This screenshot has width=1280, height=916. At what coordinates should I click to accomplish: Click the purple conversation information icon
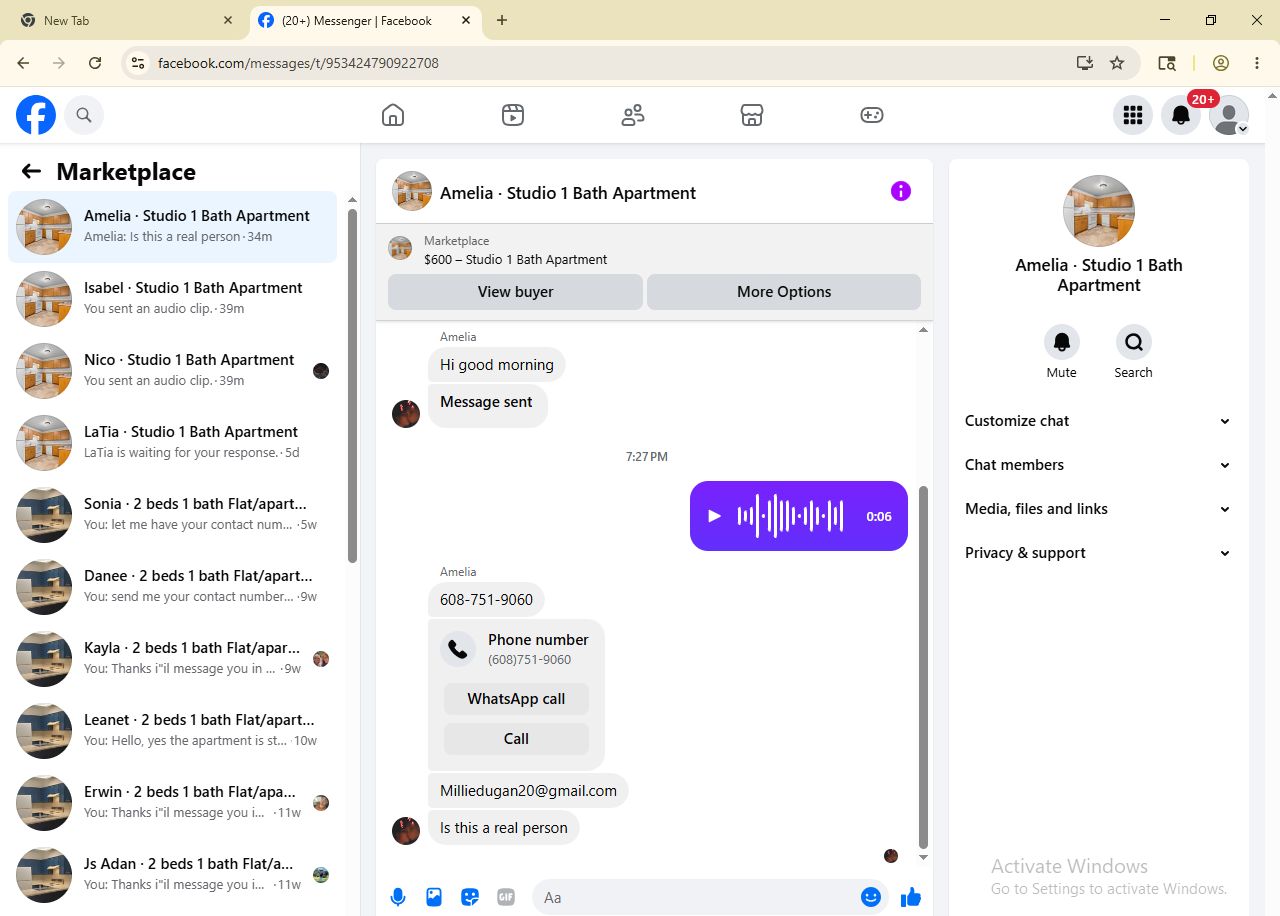coord(901,191)
